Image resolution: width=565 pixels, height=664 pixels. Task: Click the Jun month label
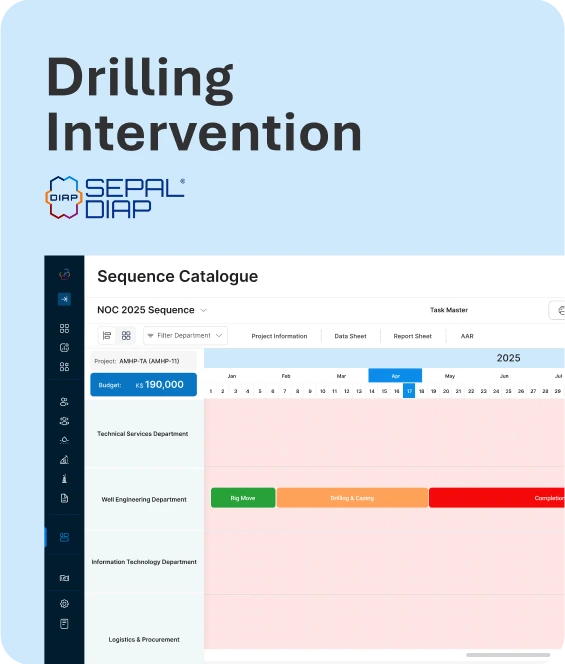[504, 376]
